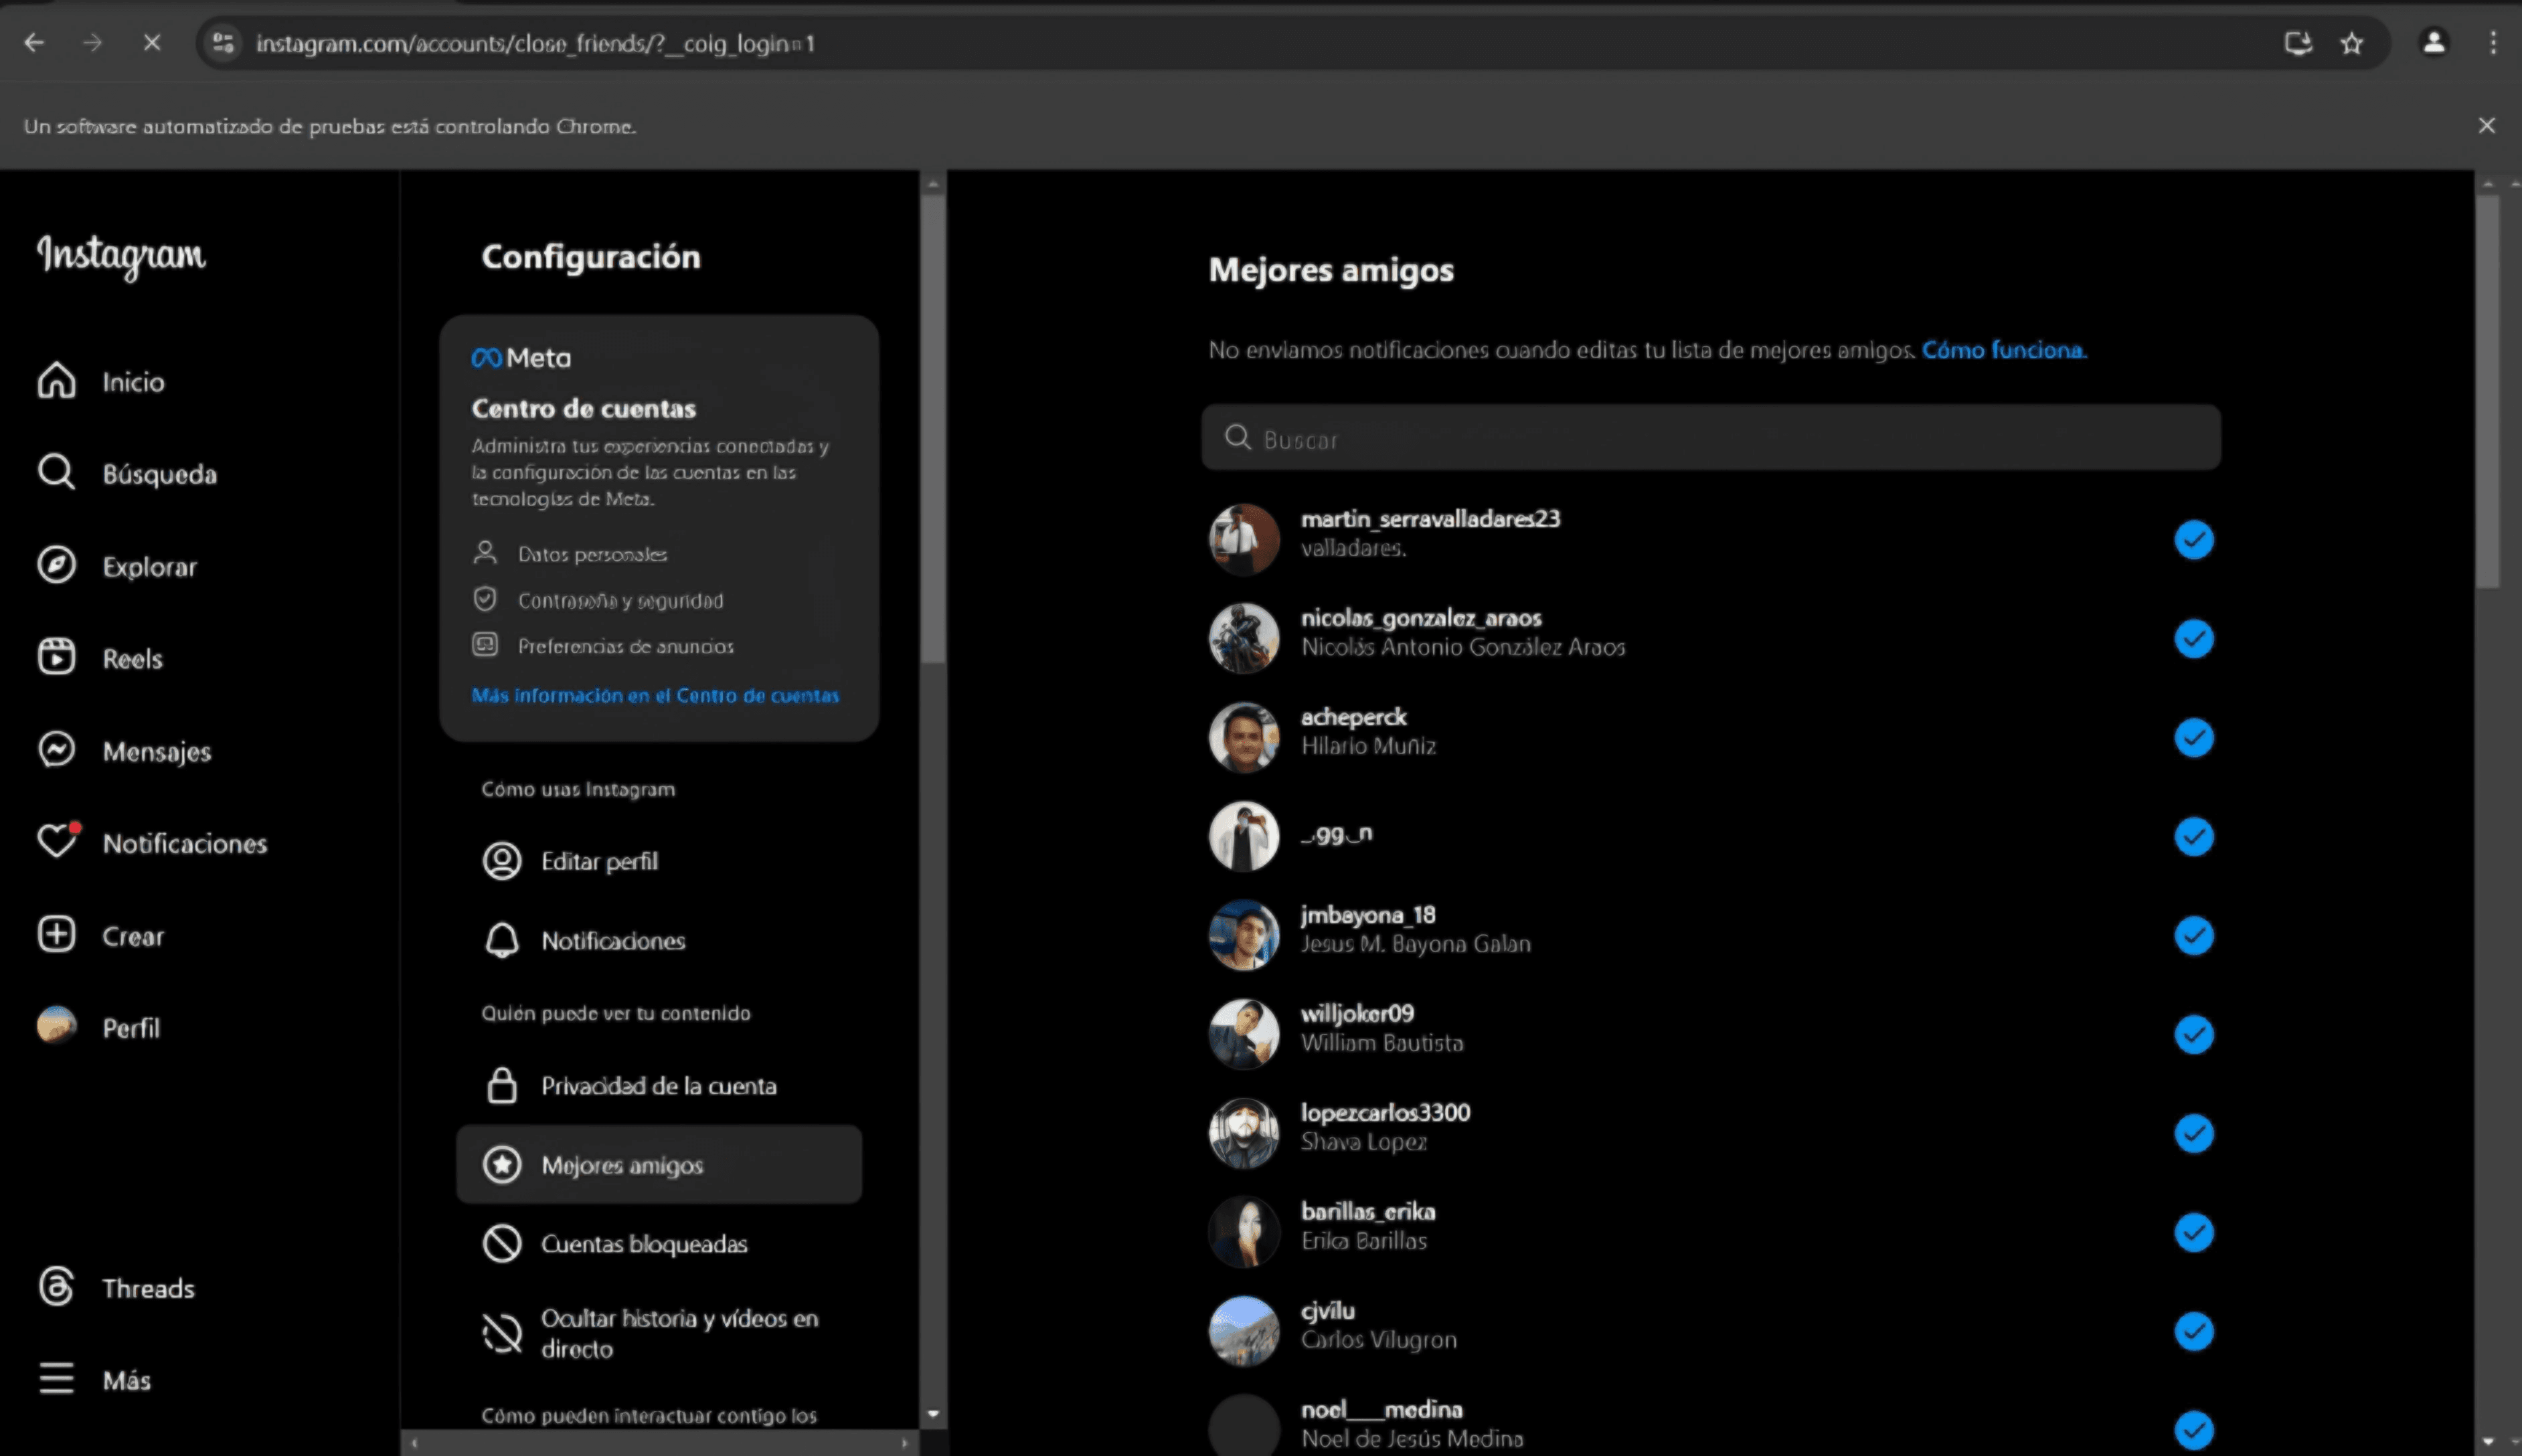Open the Threads icon
2522x1456 pixels.
(56, 1287)
